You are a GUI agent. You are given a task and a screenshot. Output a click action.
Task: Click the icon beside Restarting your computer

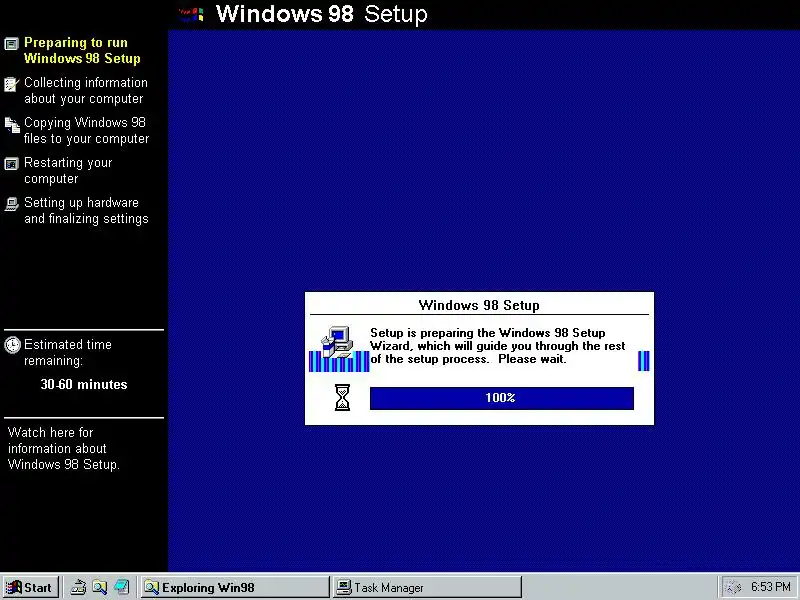click(11, 164)
